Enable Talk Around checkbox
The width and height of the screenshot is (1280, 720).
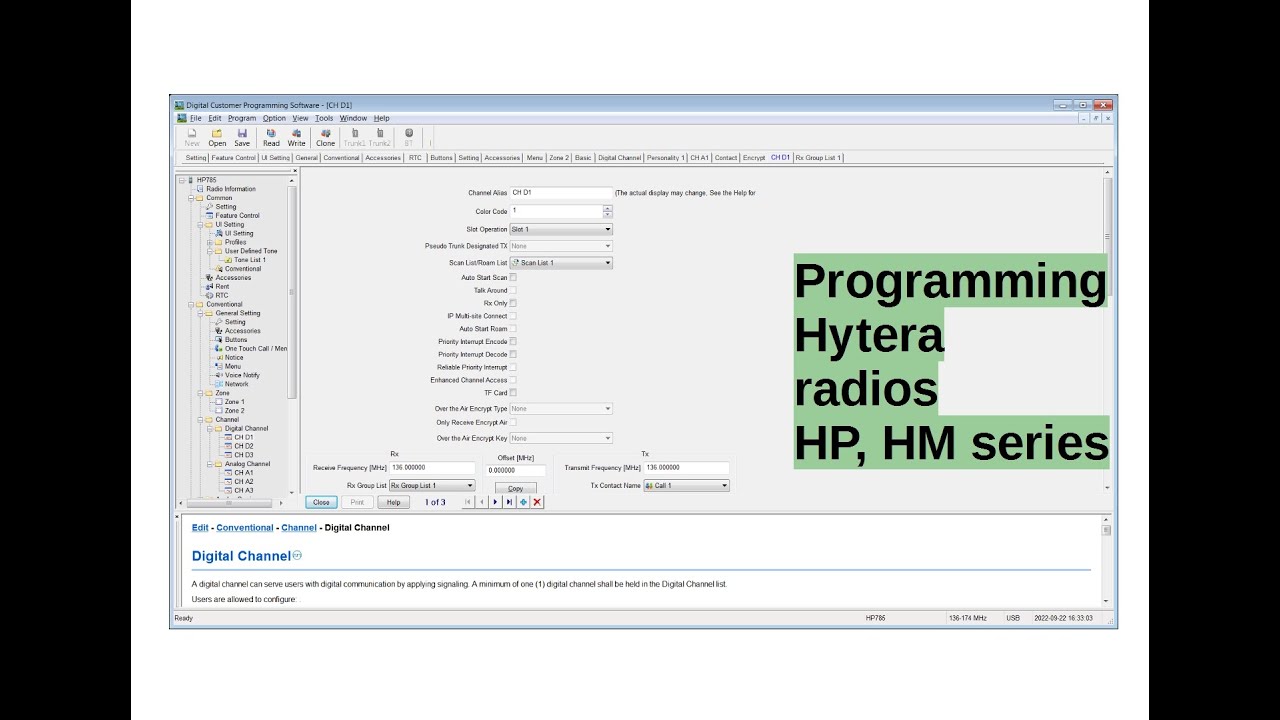pos(513,290)
